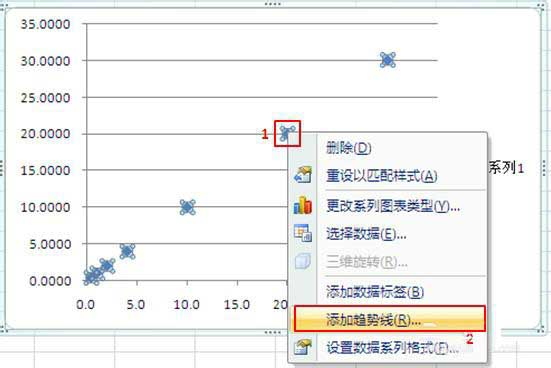
Task: Click the greyed 3D rotation cube icon
Action: coord(303,262)
